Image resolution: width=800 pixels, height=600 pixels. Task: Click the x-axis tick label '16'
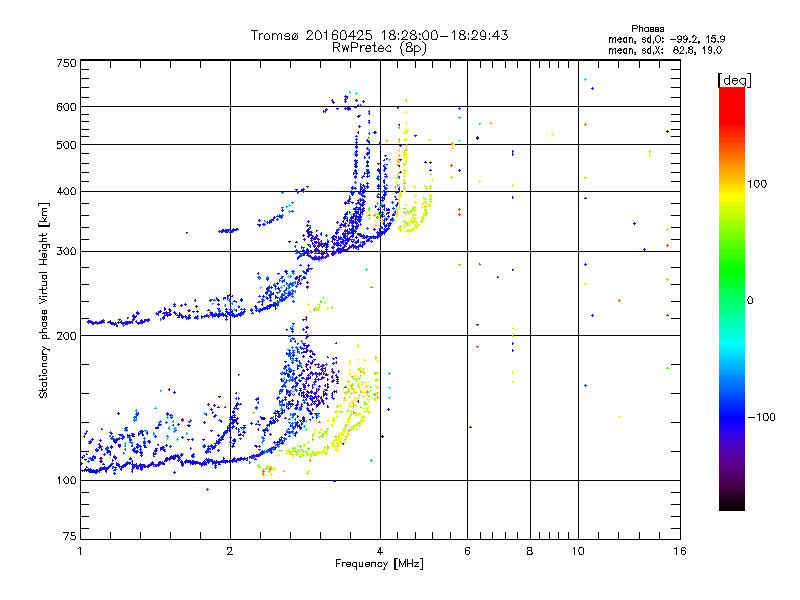[680, 551]
